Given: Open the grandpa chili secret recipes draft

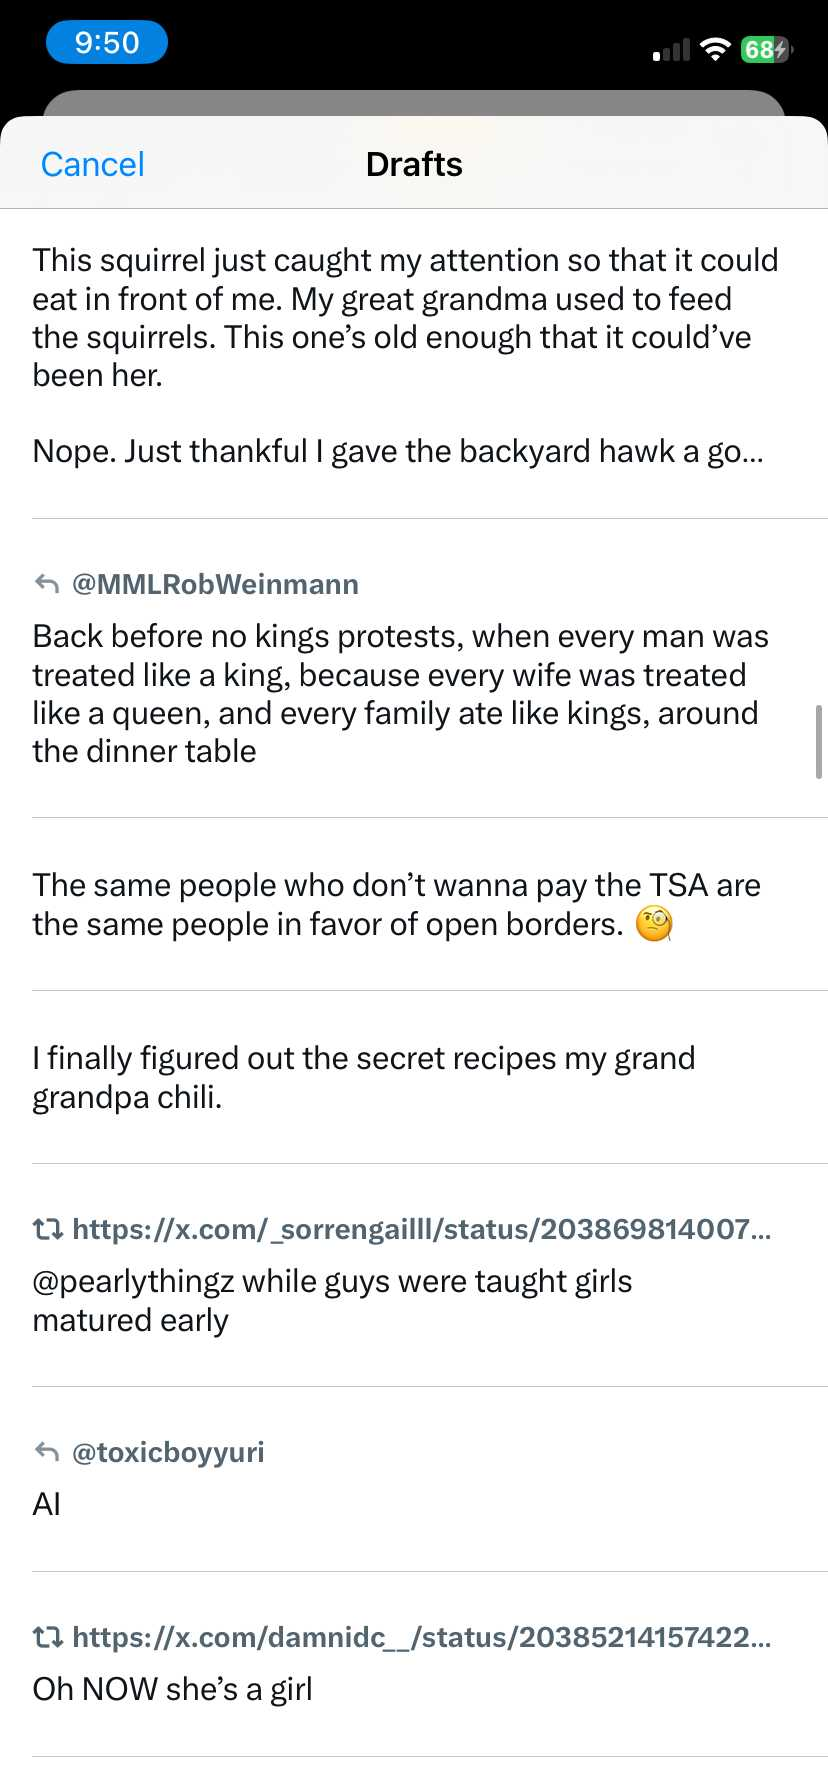Looking at the screenshot, I should click(364, 1077).
